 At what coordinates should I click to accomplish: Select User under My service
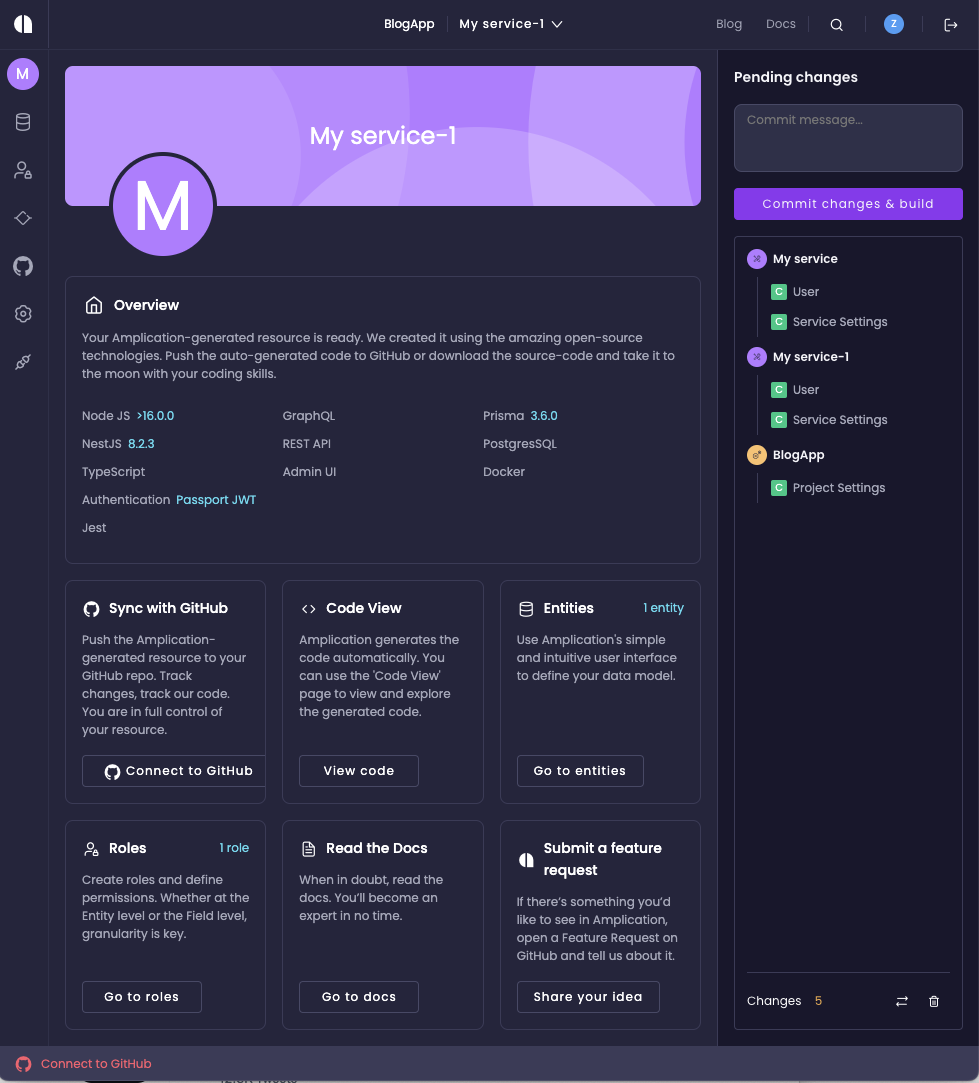(806, 291)
